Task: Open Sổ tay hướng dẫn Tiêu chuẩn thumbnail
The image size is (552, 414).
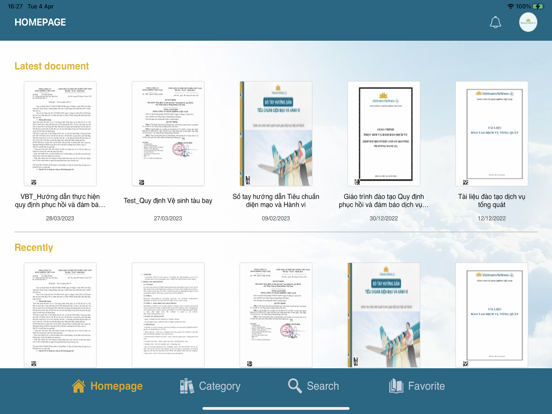Action: click(x=276, y=134)
